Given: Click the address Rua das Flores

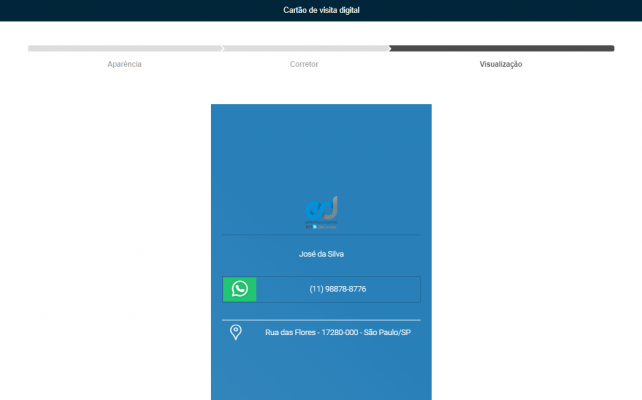Looking at the screenshot, I should tap(338, 332).
